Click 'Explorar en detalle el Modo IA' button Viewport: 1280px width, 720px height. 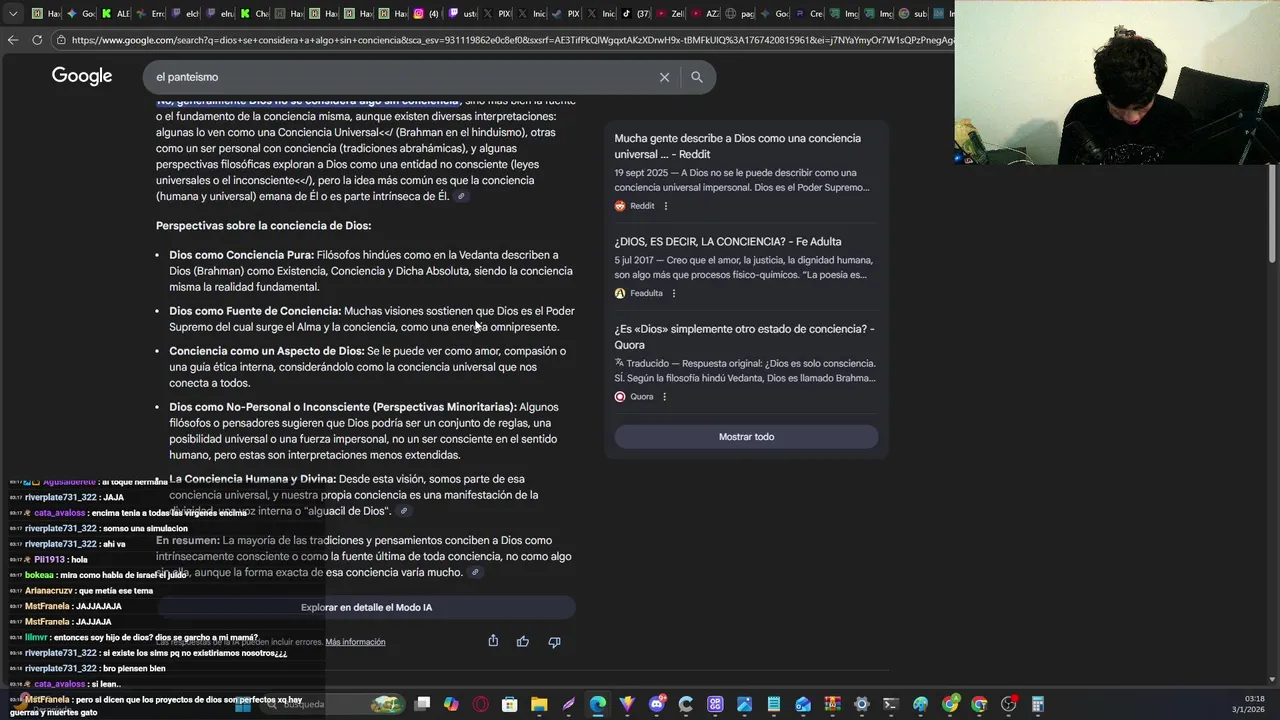[x=366, y=607]
